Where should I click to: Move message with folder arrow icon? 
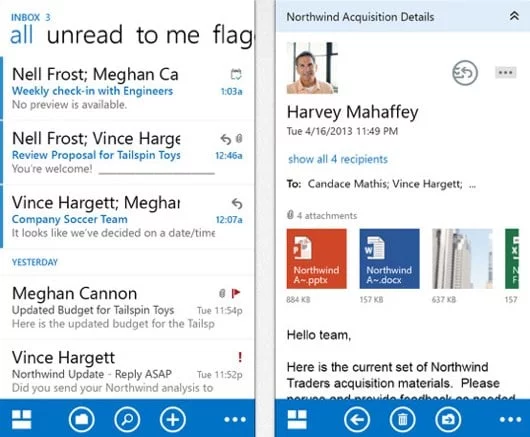click(x=448, y=419)
